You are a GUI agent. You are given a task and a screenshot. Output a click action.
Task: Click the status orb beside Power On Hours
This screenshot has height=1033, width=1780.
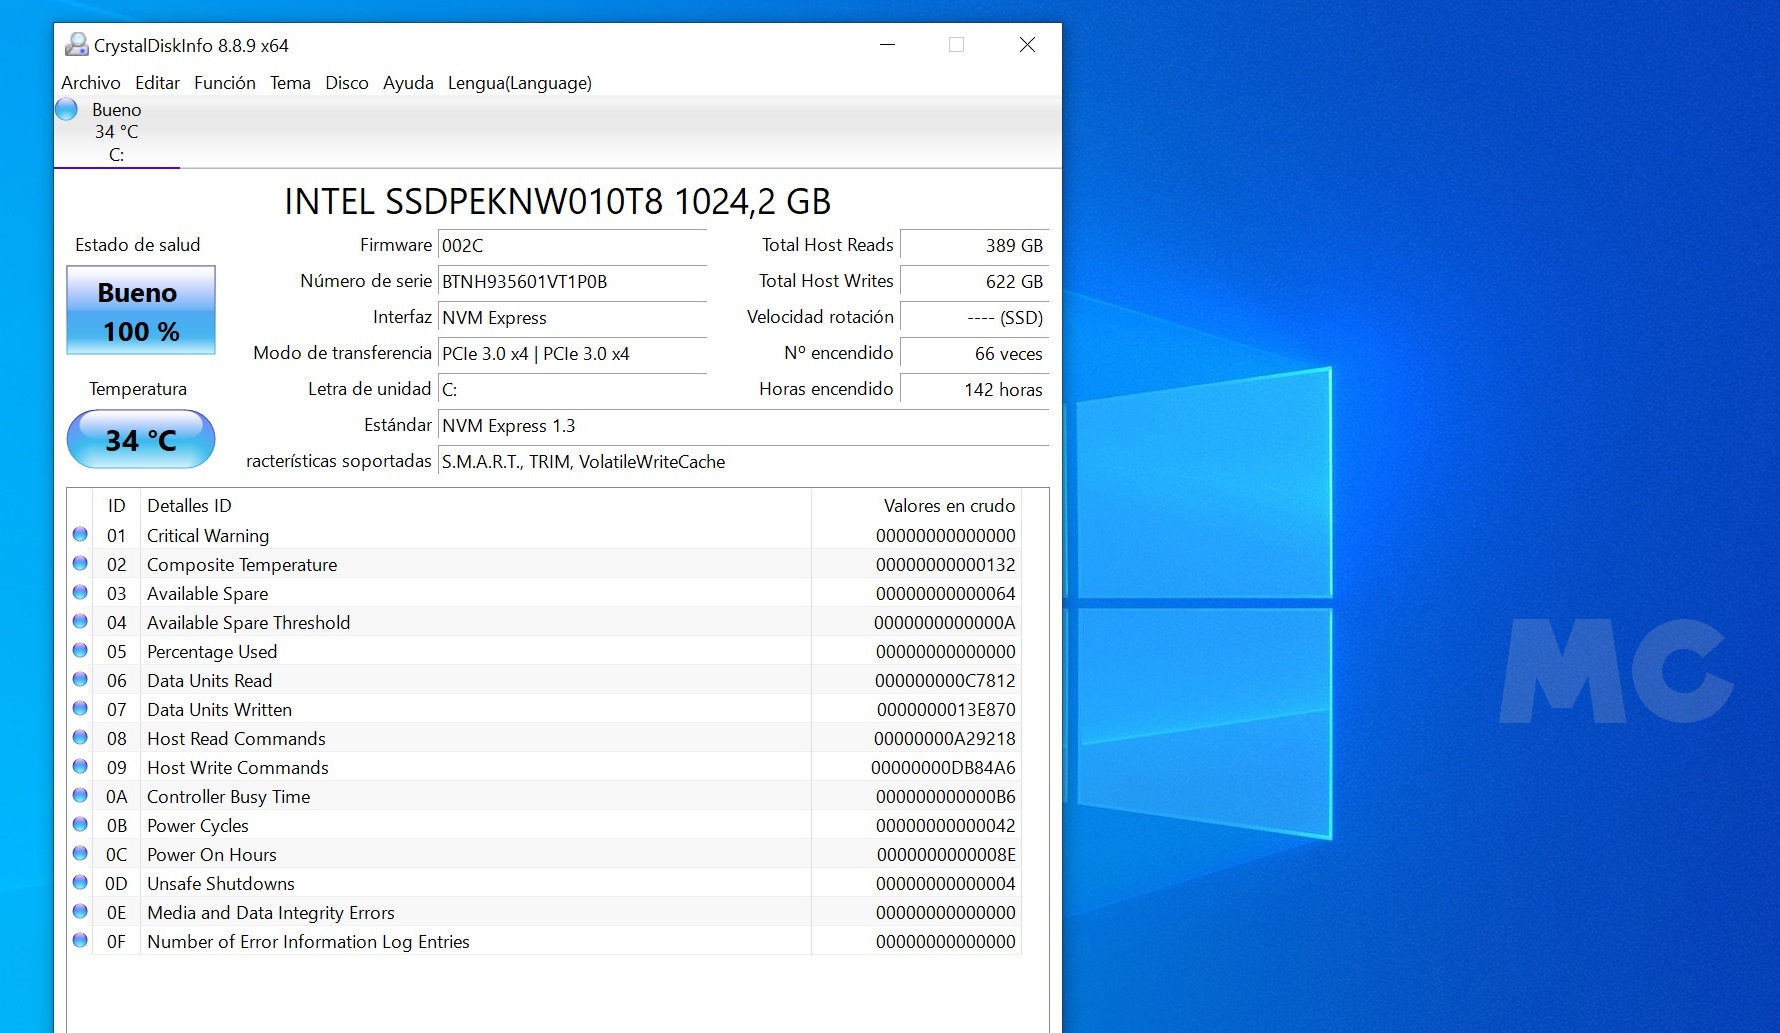coord(80,854)
